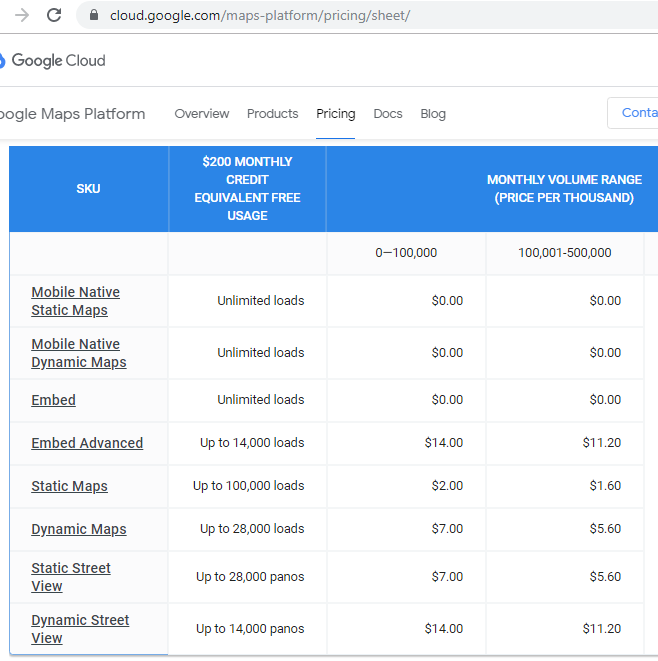This screenshot has height=661, width=658.
Task: Click Static Maps $1.60 price
Action: coord(605,486)
